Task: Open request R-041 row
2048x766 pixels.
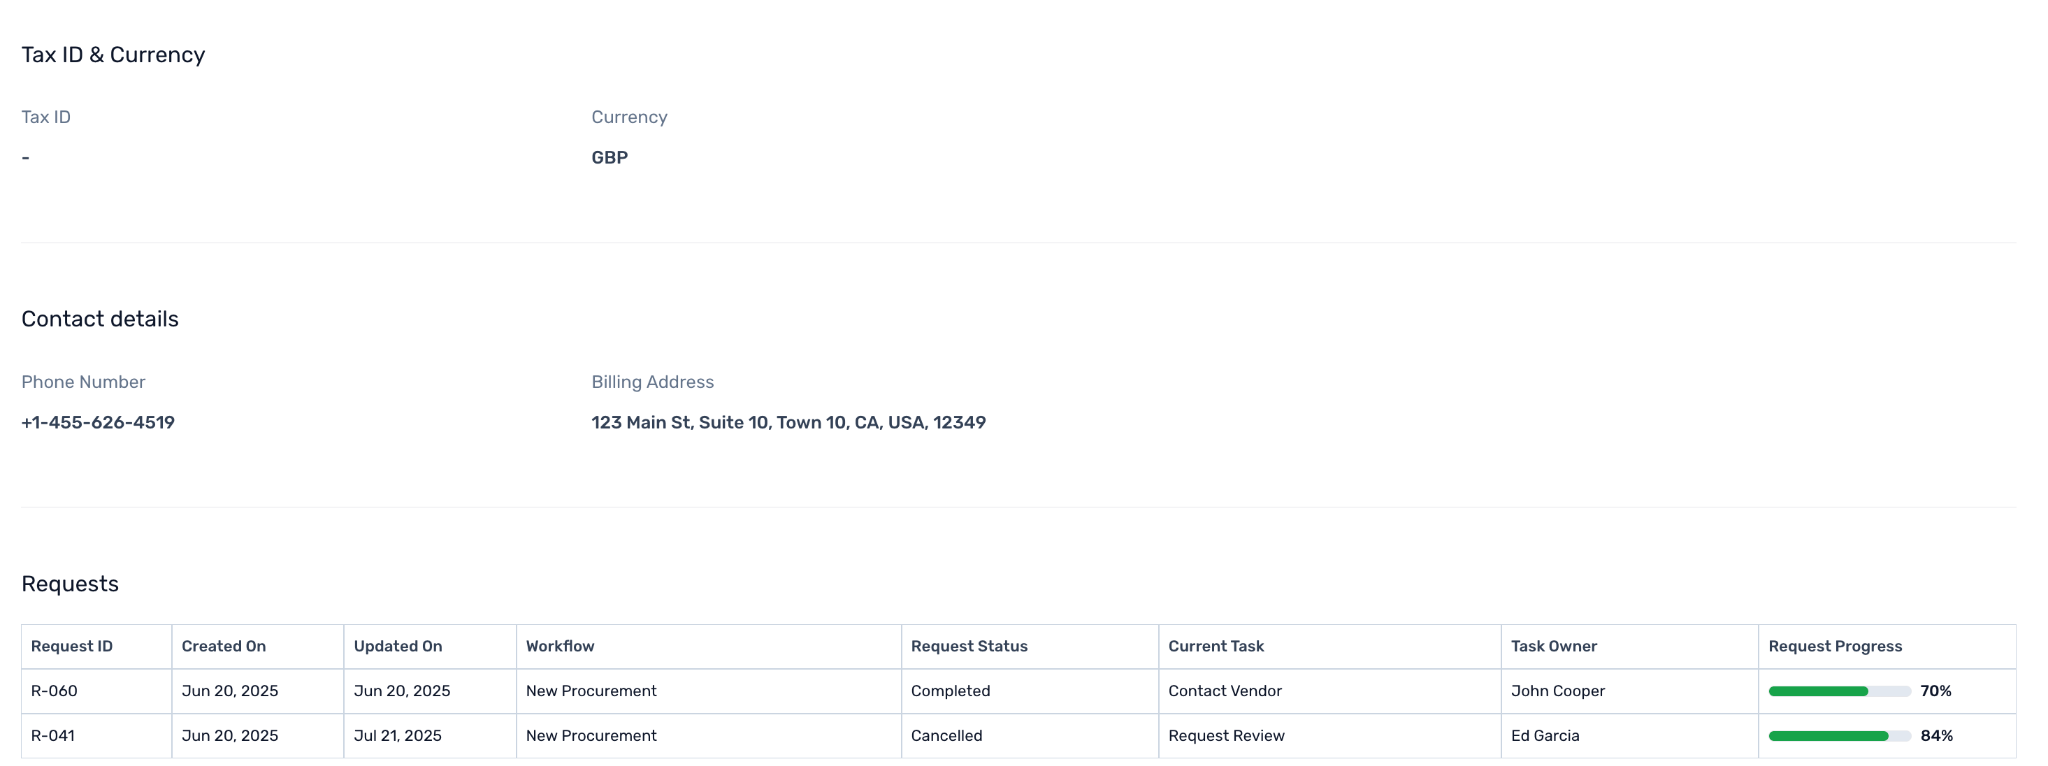Action: point(1018,736)
